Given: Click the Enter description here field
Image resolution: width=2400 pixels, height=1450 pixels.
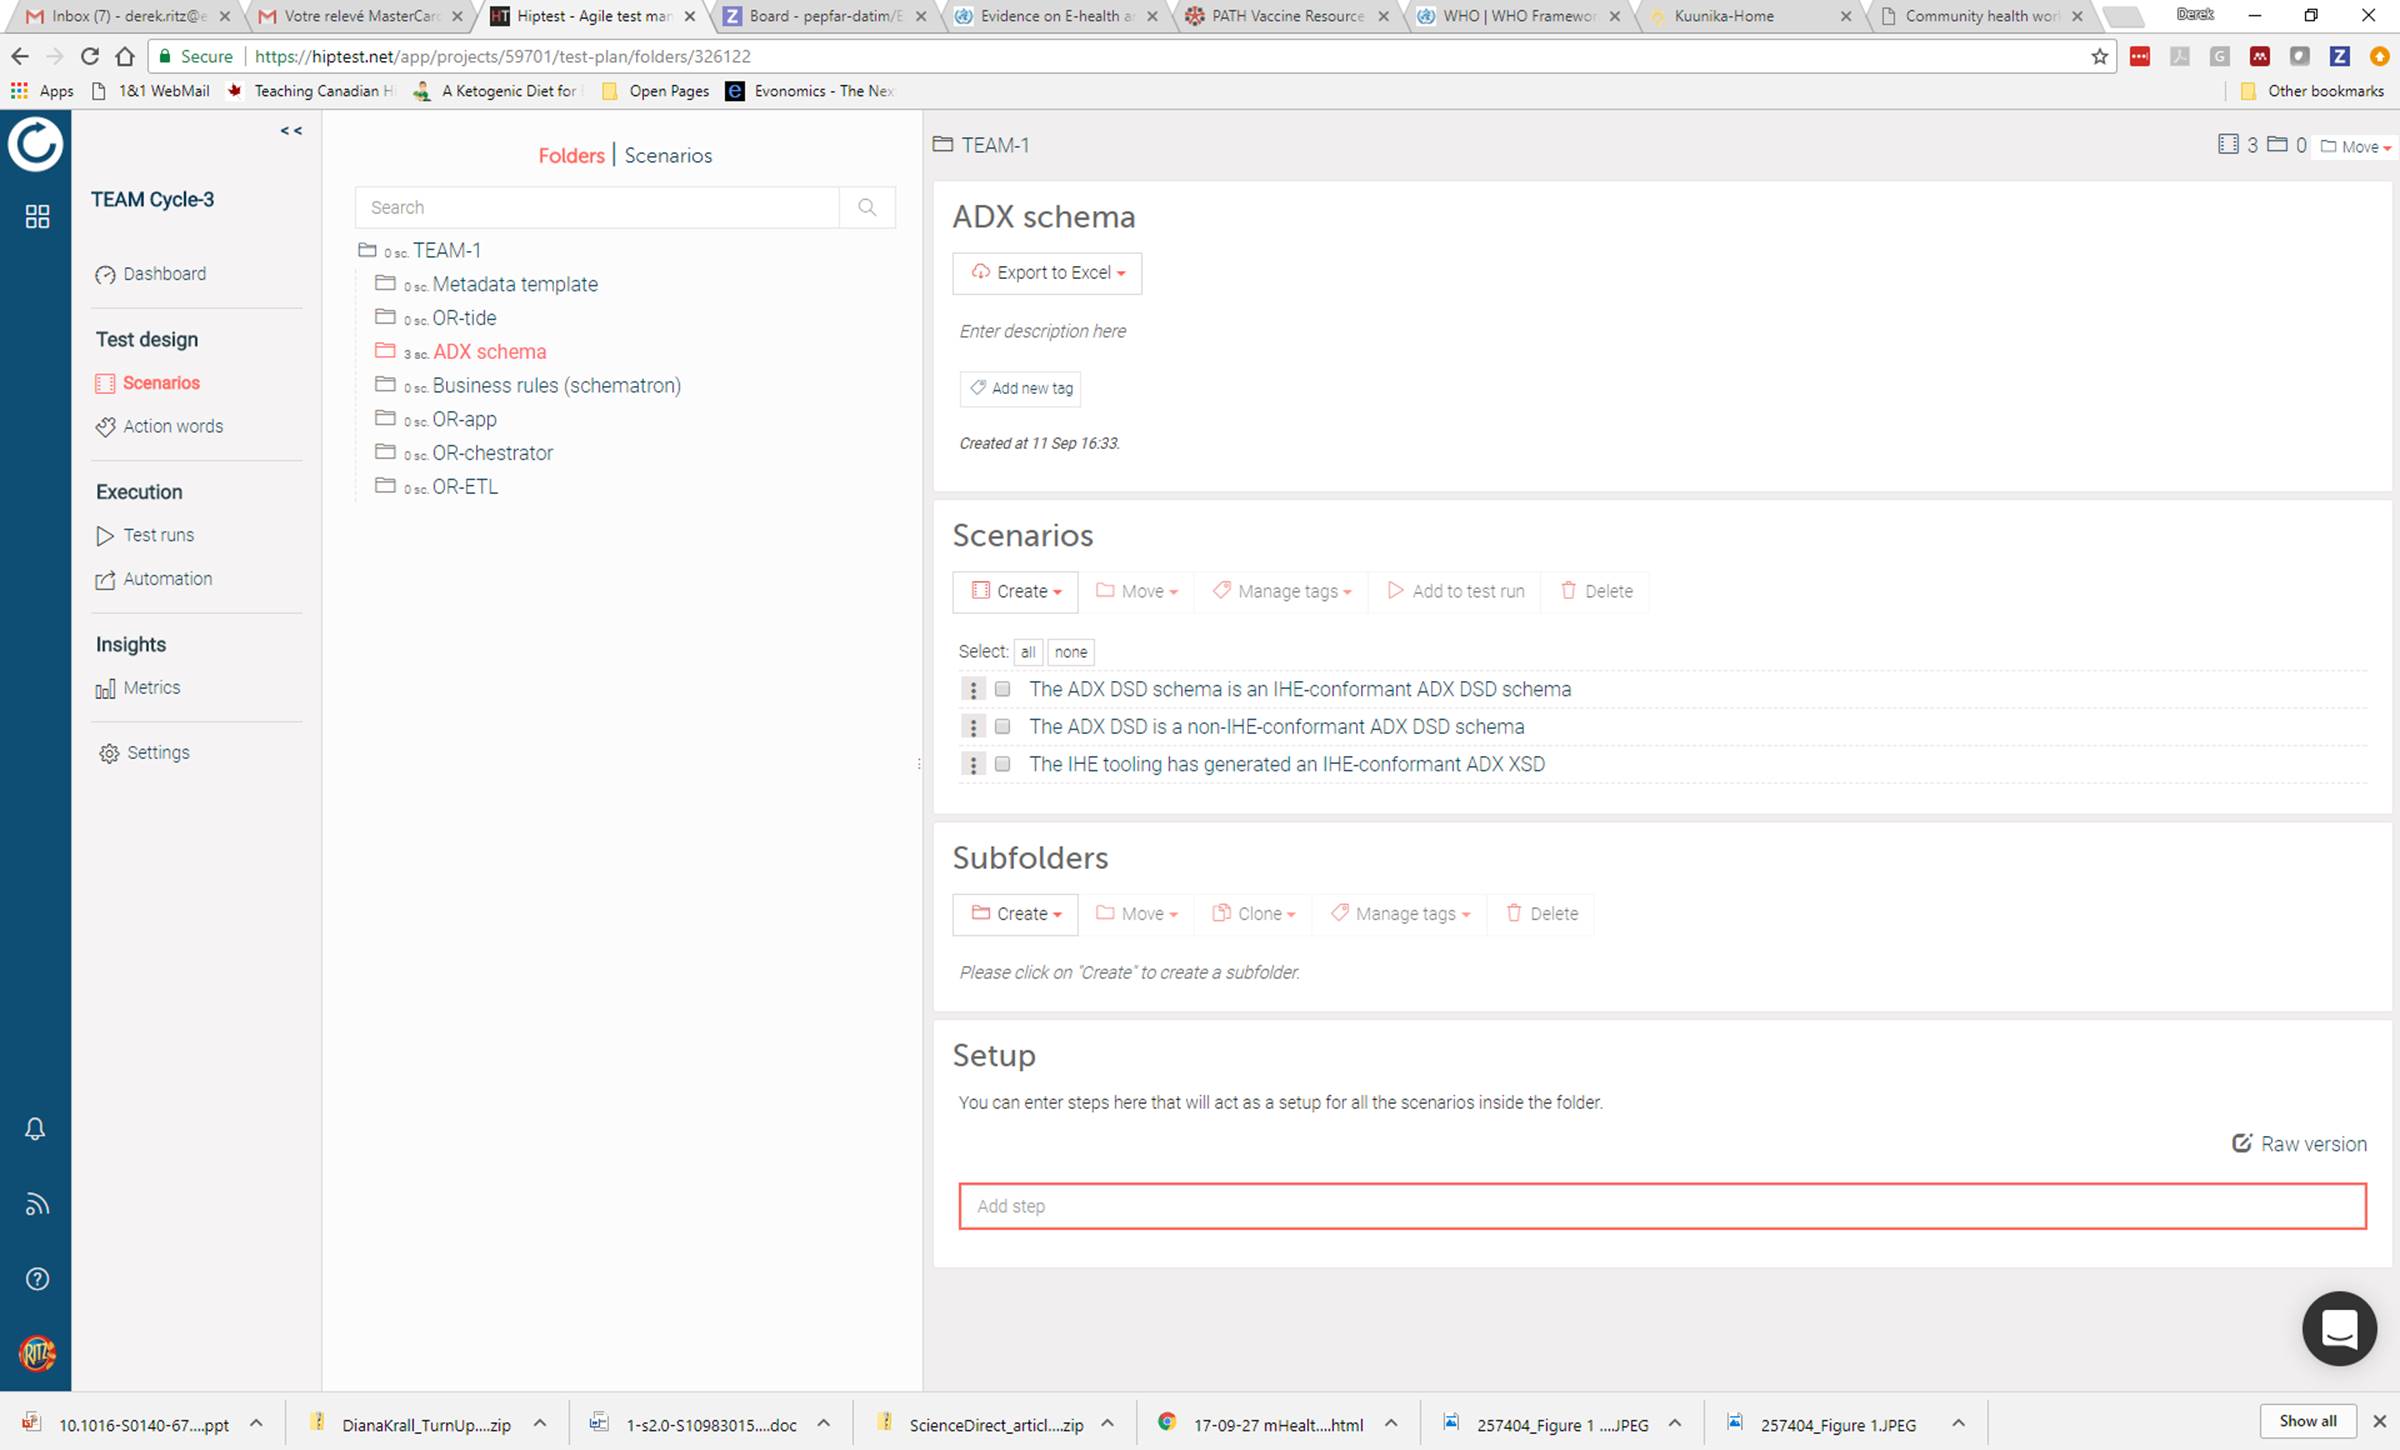Looking at the screenshot, I should pyautogui.click(x=1042, y=331).
